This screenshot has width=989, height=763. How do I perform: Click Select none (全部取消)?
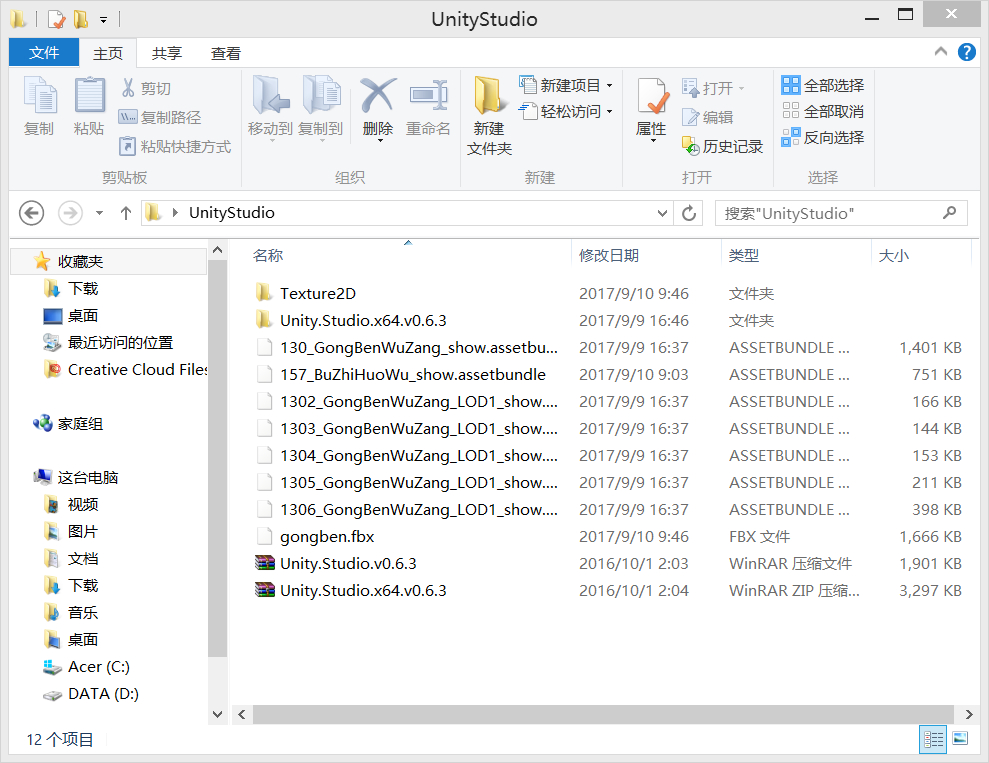[822, 112]
